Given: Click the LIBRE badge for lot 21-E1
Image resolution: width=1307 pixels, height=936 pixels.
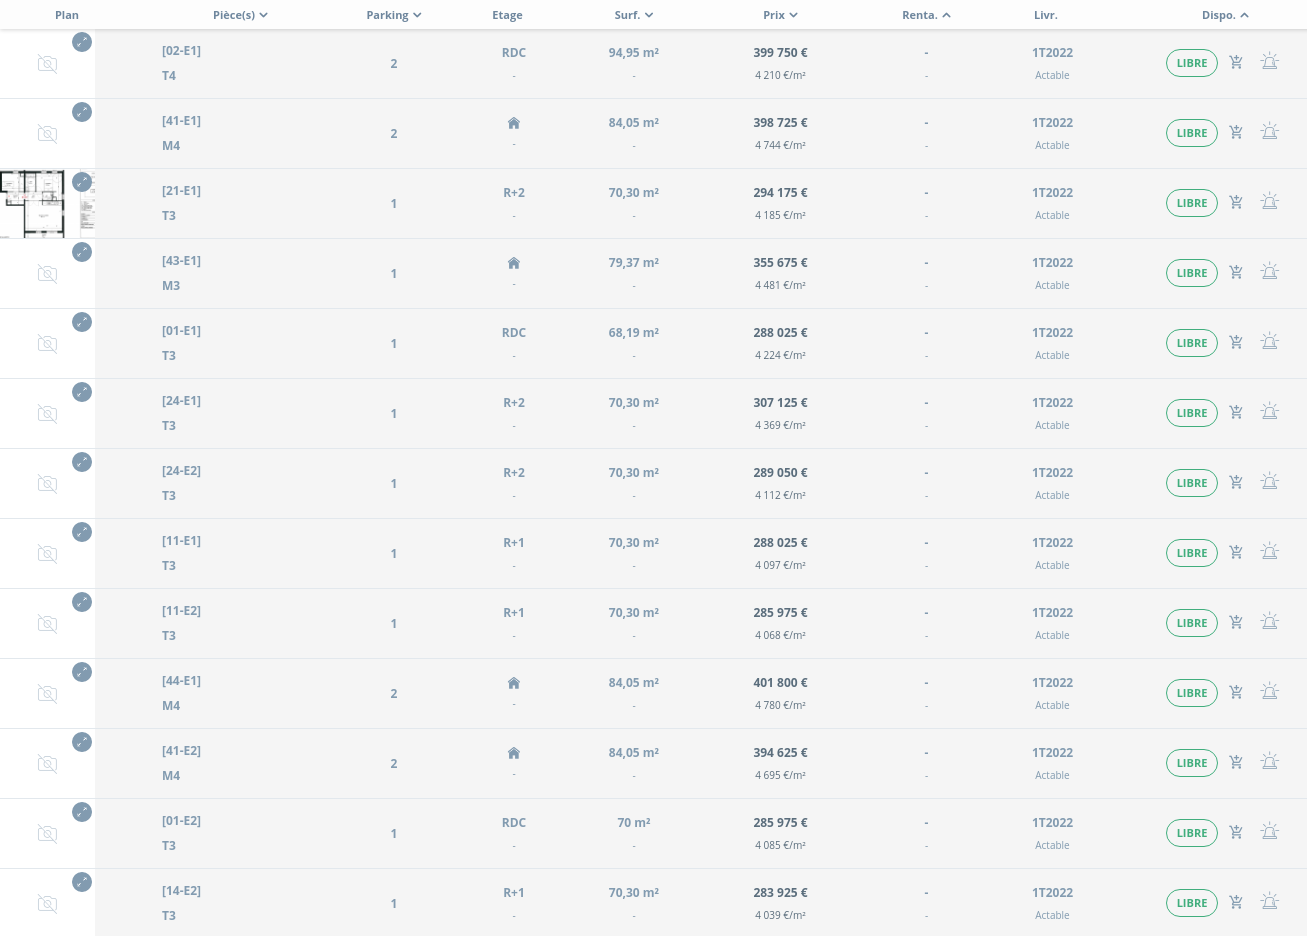Looking at the screenshot, I should coord(1191,203).
